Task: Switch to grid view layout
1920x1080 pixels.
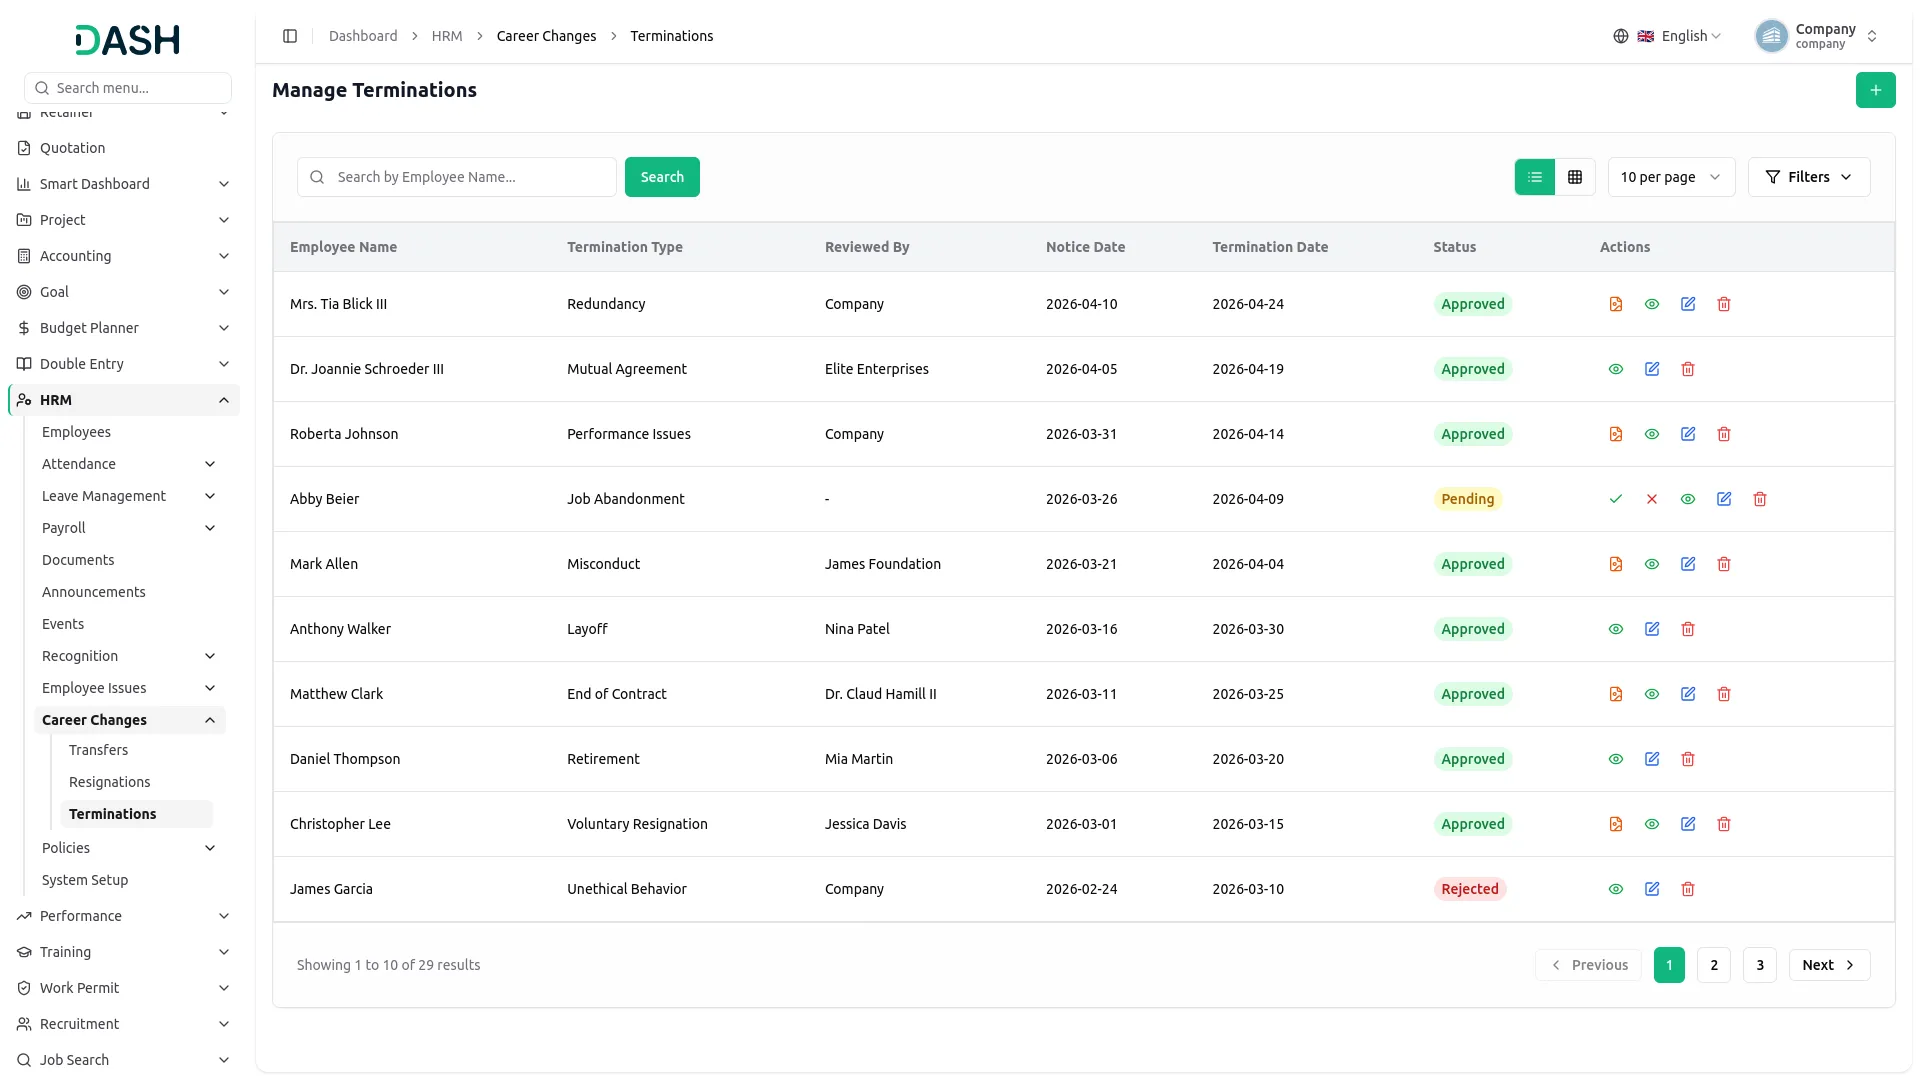Action: (1574, 177)
